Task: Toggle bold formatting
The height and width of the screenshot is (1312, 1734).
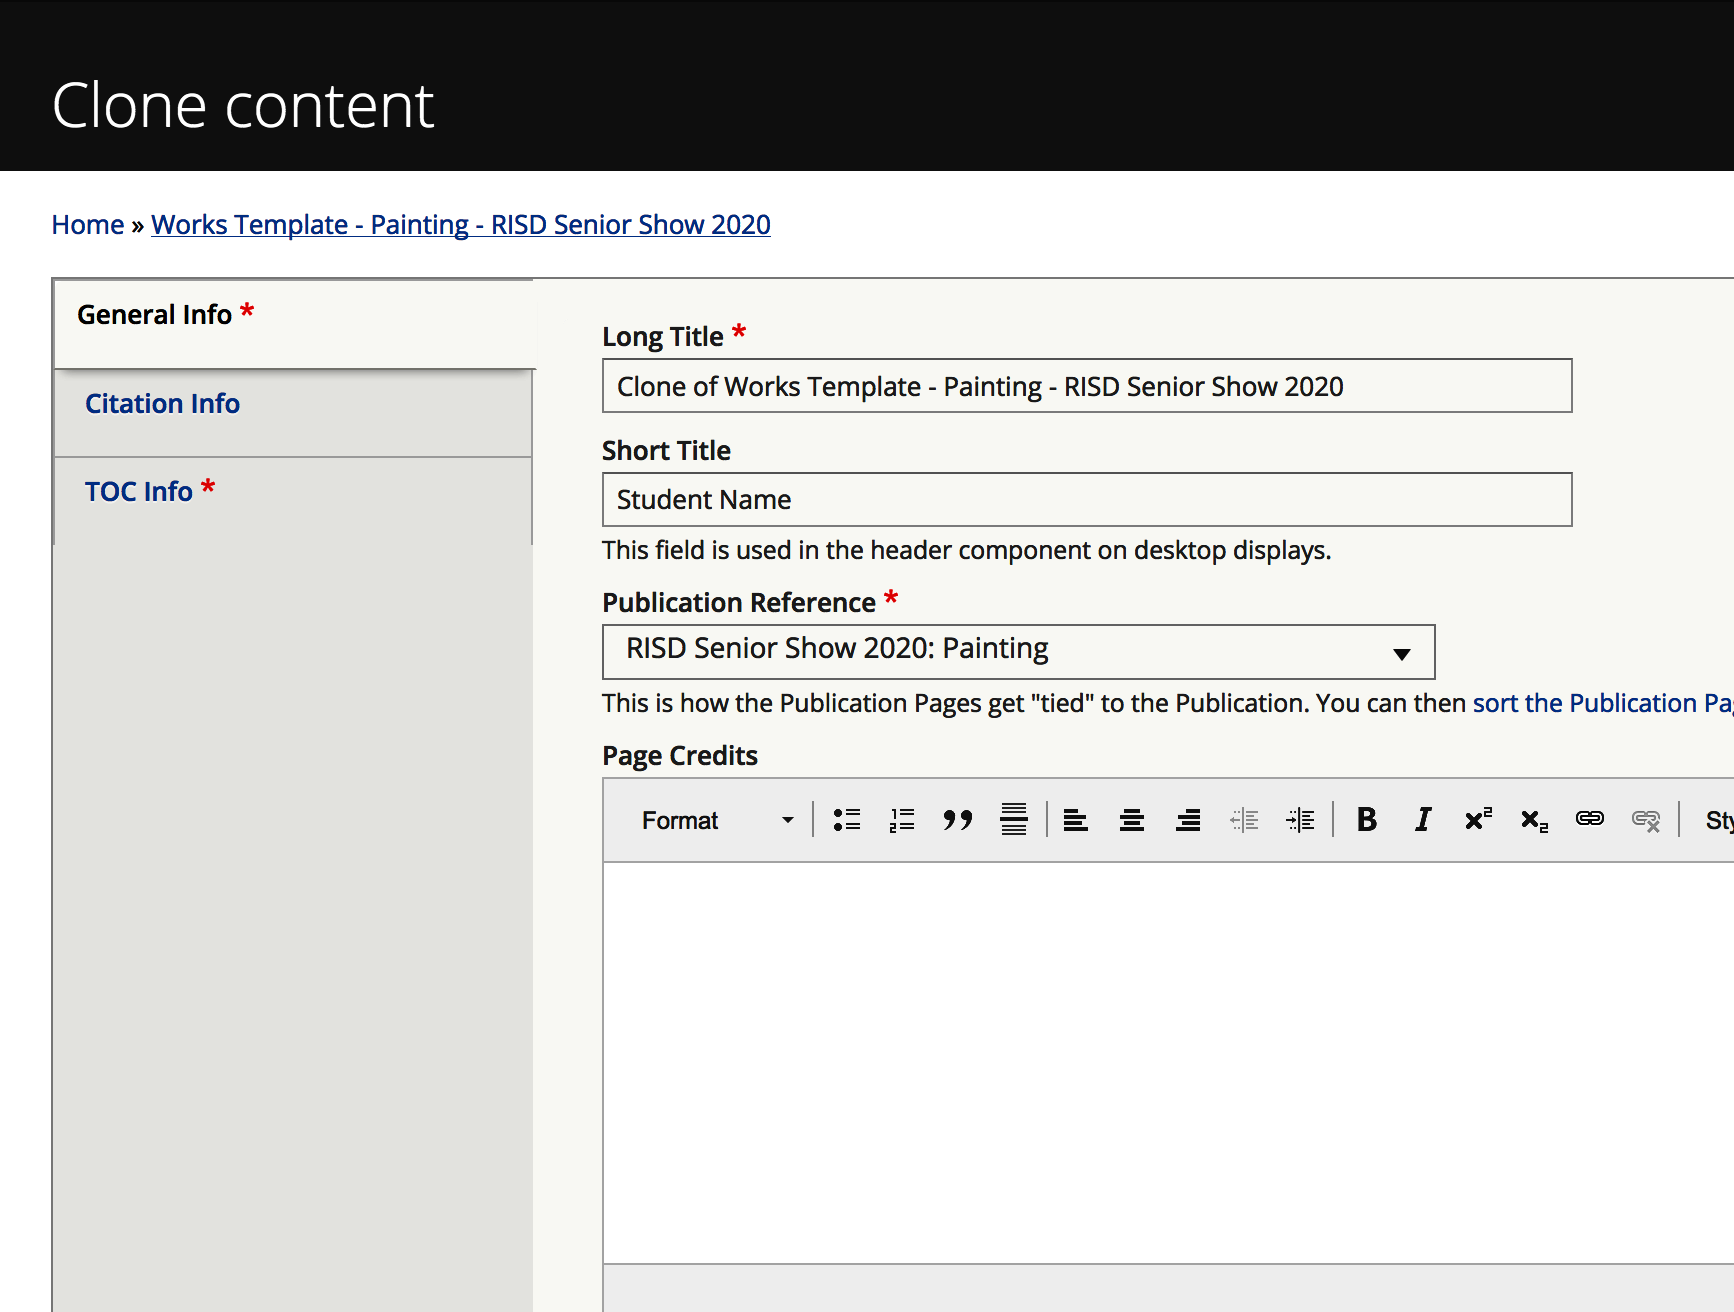Action: click(1367, 820)
